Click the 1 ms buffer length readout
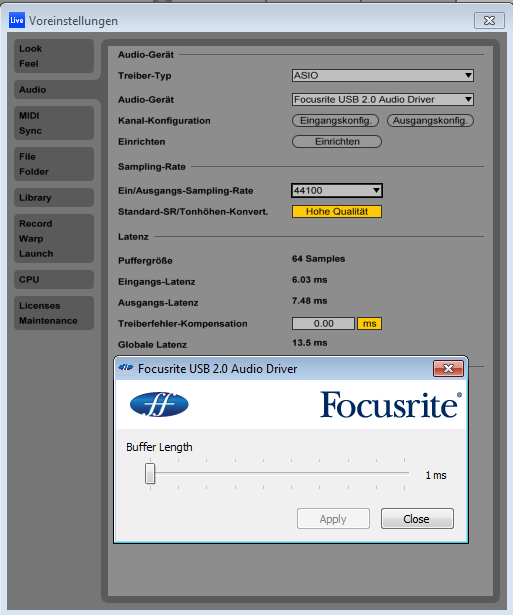This screenshot has width=513, height=615. click(436, 475)
